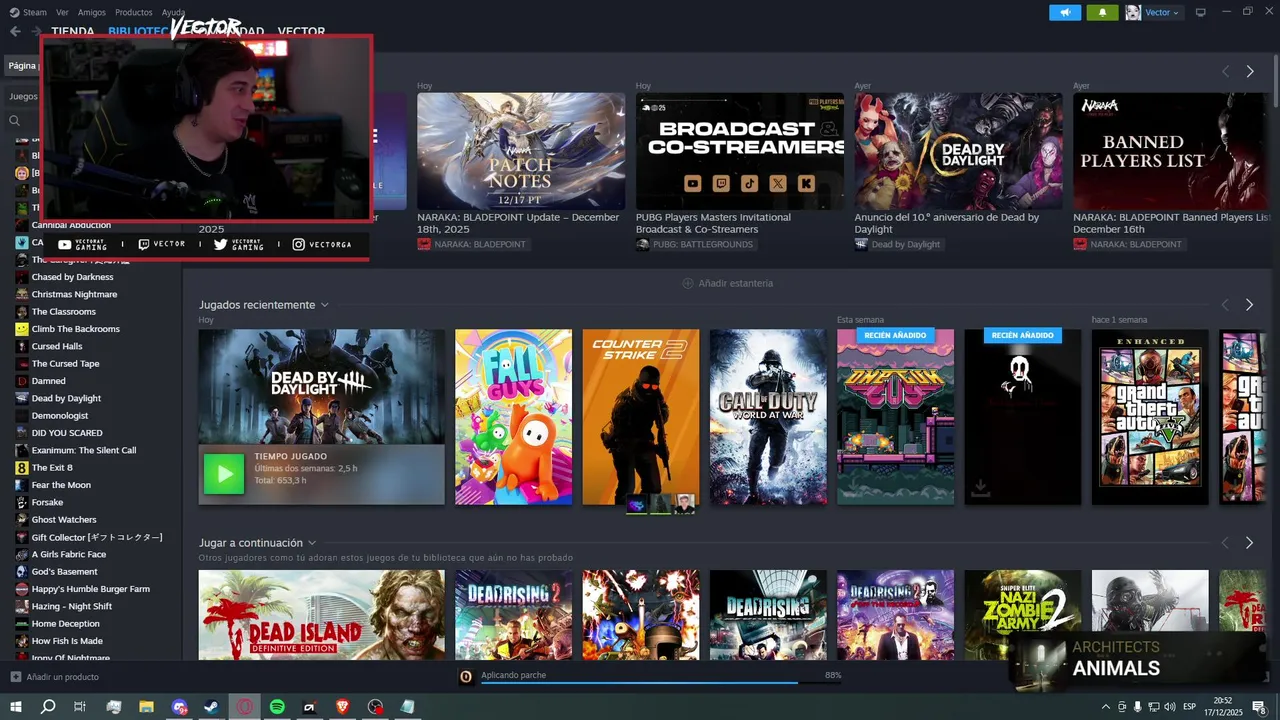Open Opera GX from the taskbar
1280x720 pixels.
(x=245, y=707)
